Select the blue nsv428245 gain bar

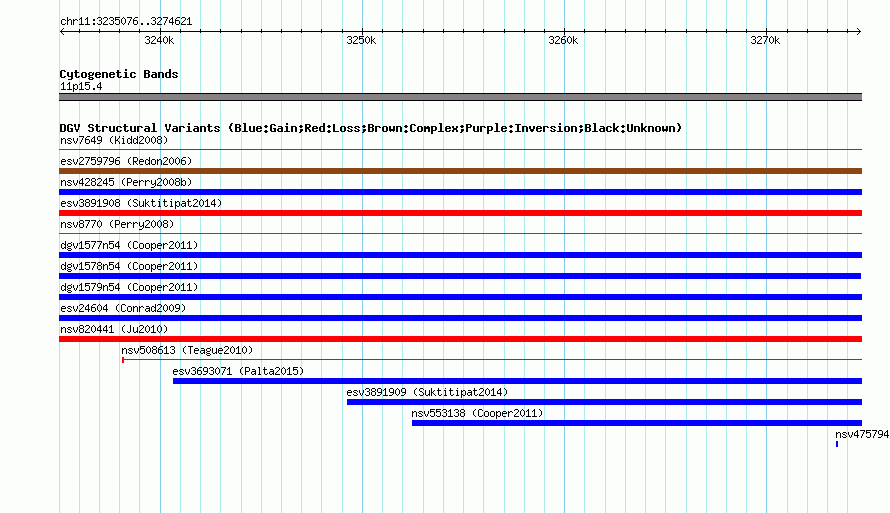pos(460,192)
